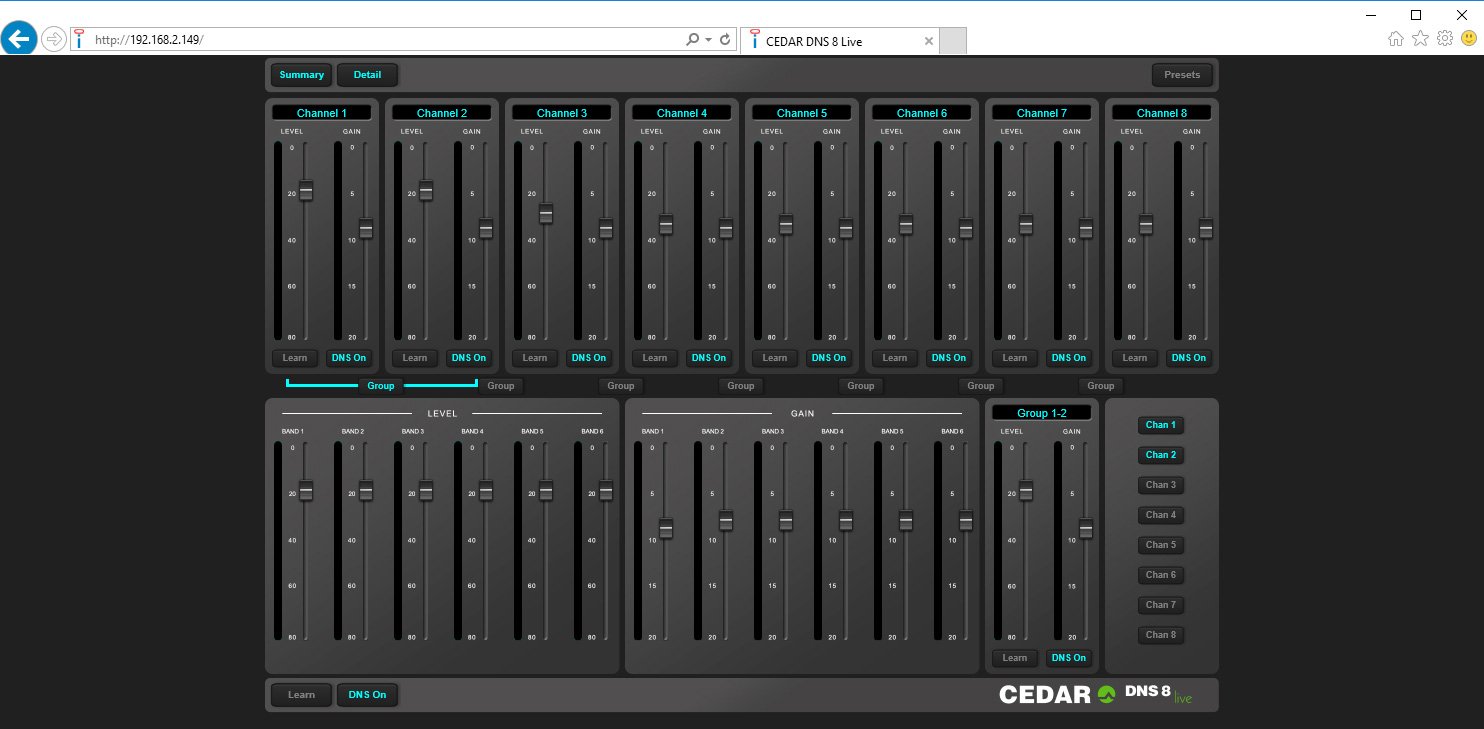1484x729 pixels.
Task: Toggle DNS On for Channel 7
Action: tap(1068, 358)
